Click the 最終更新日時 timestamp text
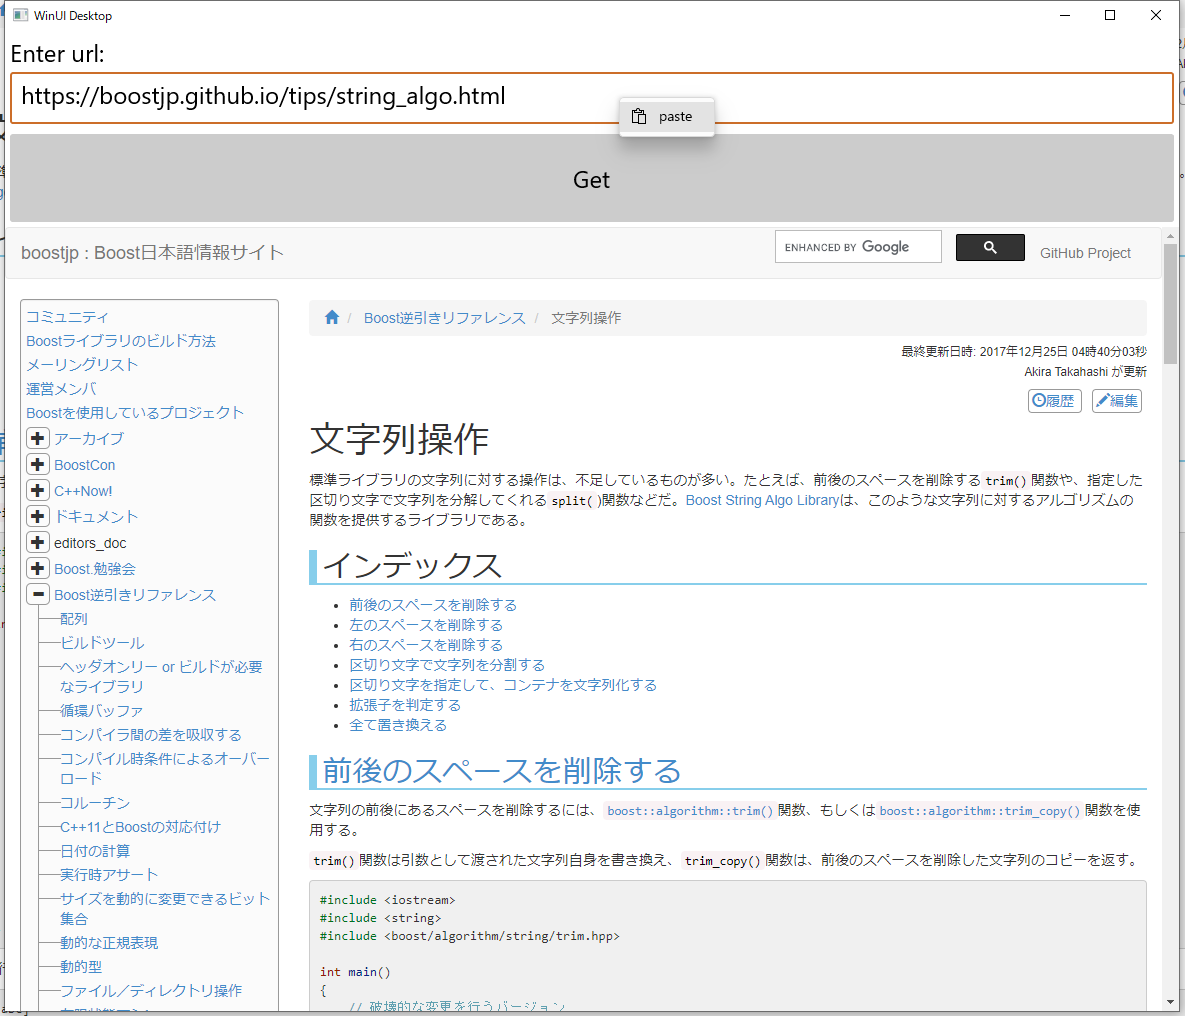This screenshot has height=1016, width=1185. [x=1024, y=352]
